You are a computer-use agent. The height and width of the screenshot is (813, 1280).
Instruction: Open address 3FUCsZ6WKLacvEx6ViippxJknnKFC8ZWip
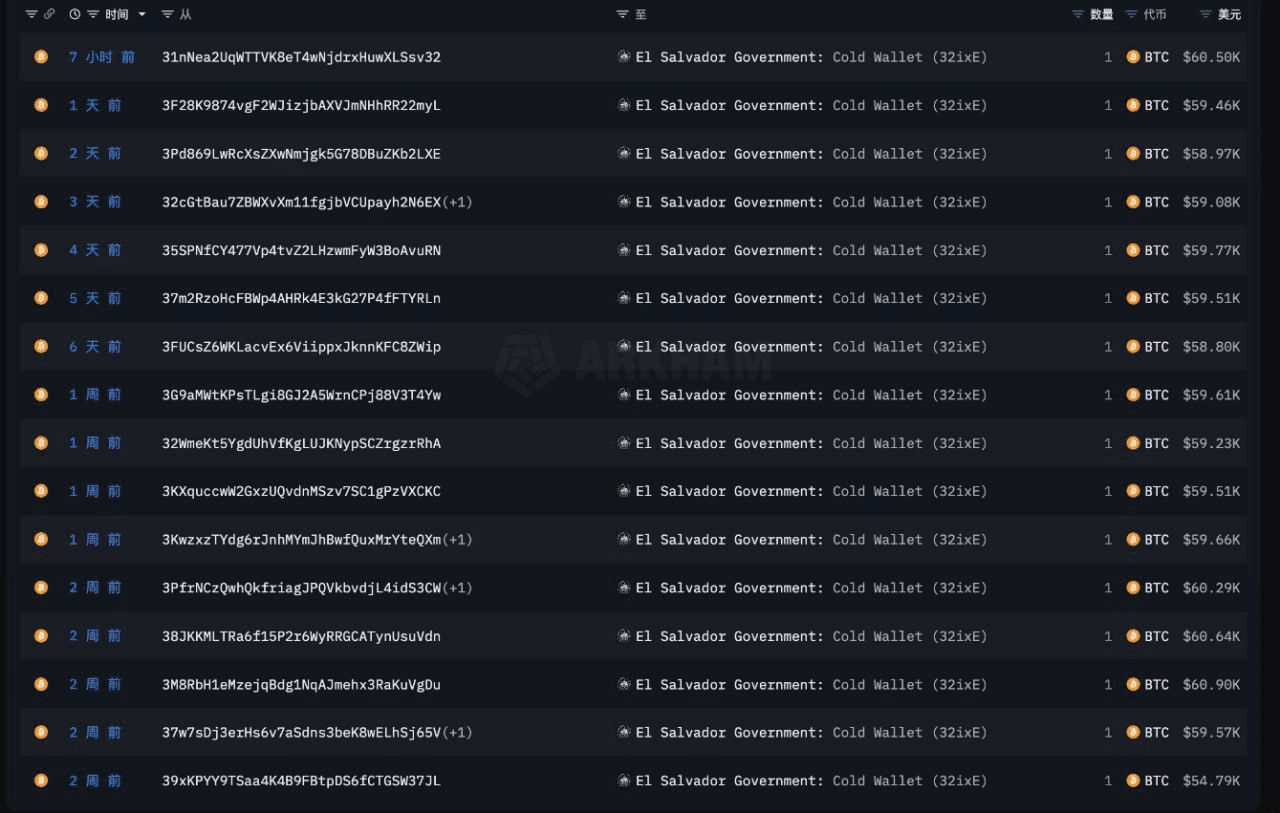click(x=301, y=346)
